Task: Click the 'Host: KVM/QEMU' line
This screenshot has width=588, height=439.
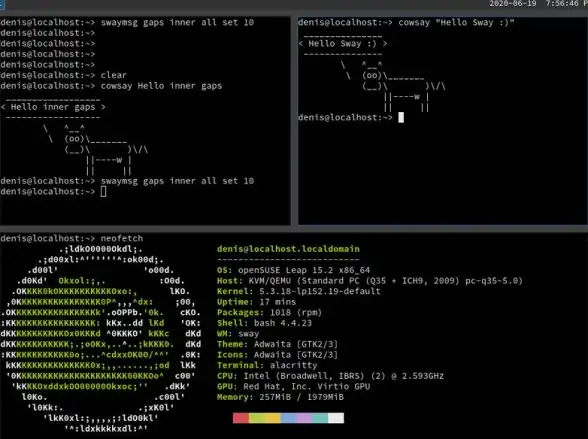Action: (x=369, y=281)
